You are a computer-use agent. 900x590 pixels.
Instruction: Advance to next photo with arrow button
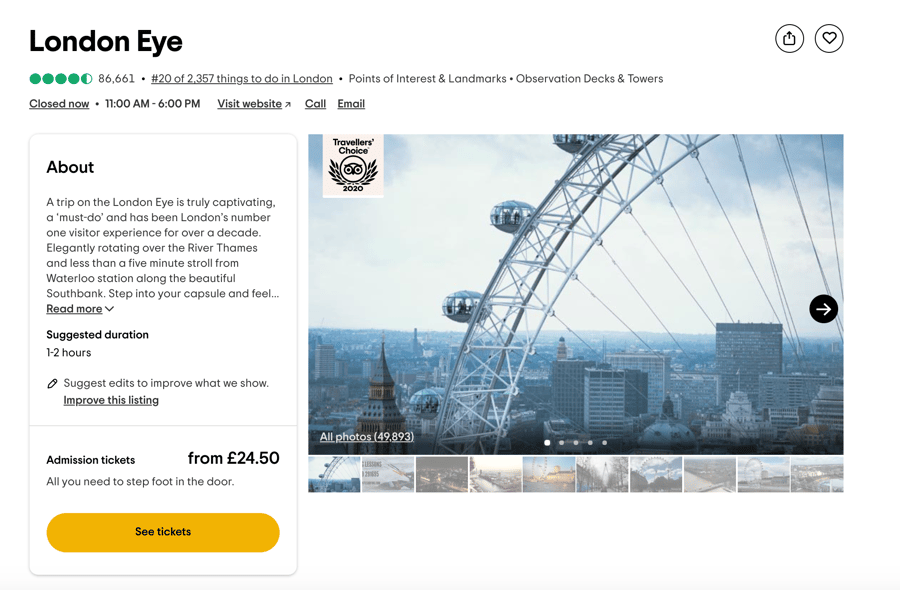[x=823, y=309]
